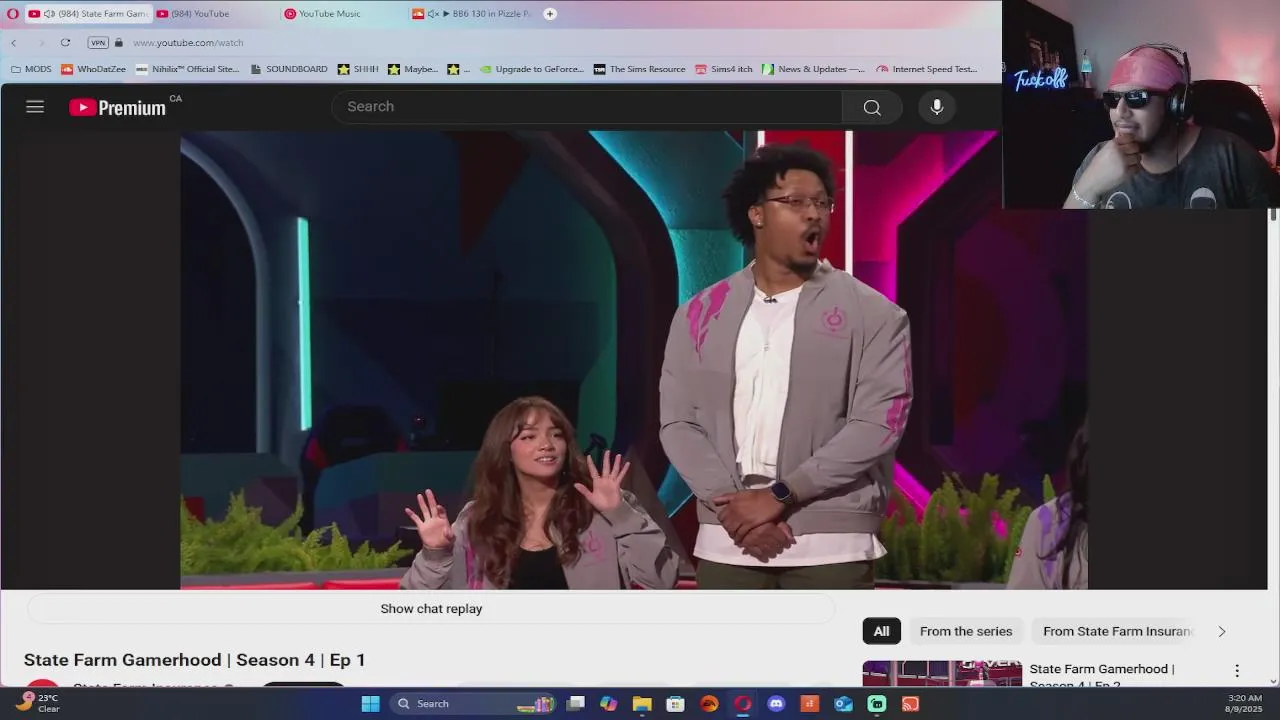Click the 3:20 AM clock and date

(1245, 704)
